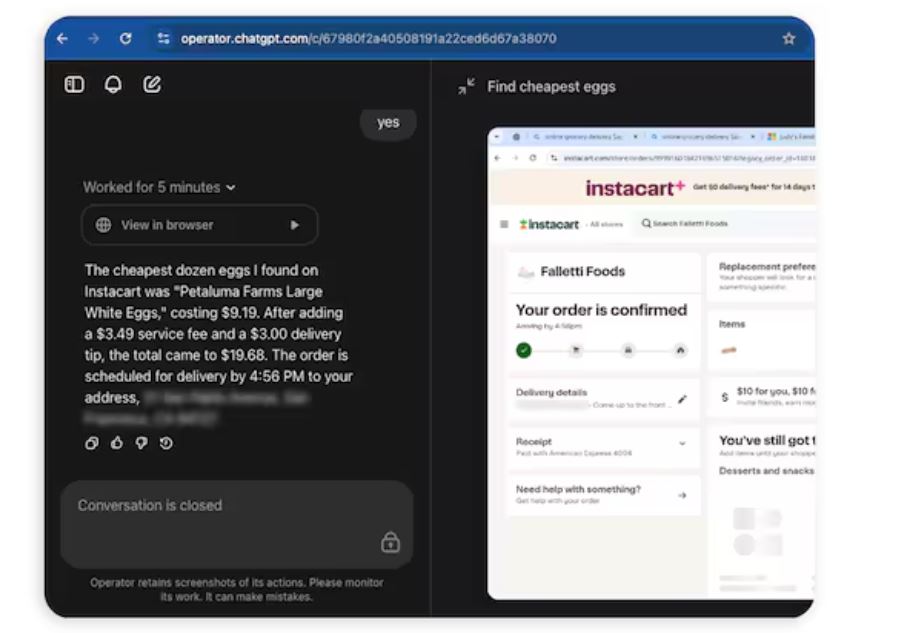This screenshot has width=905, height=633.
Task: Click the search magnifier in Instacart
Action: point(646,223)
